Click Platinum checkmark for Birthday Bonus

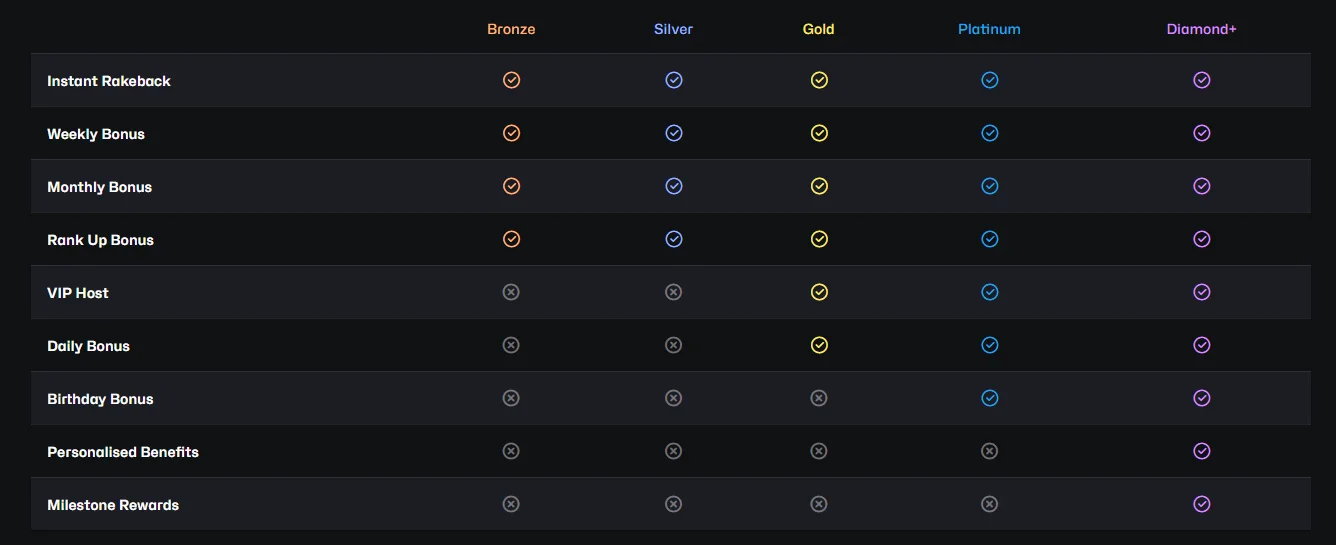tap(990, 398)
